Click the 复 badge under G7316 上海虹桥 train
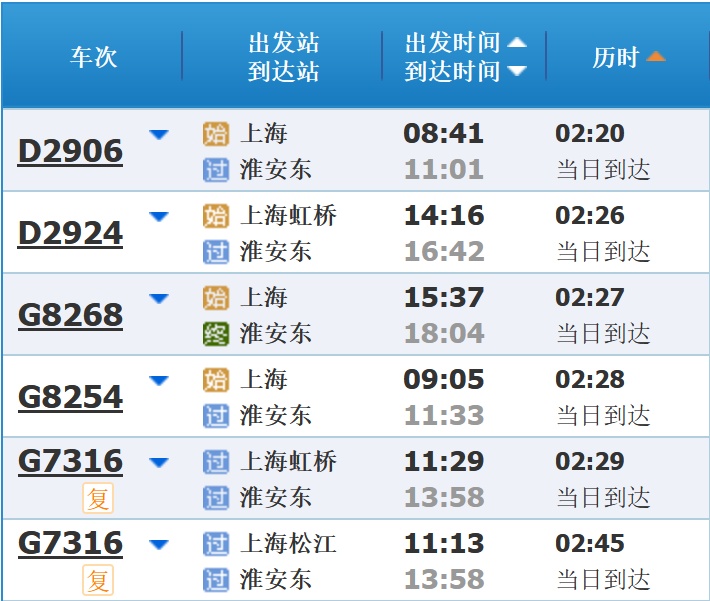Image resolution: width=710 pixels, height=601 pixels. click(x=98, y=497)
